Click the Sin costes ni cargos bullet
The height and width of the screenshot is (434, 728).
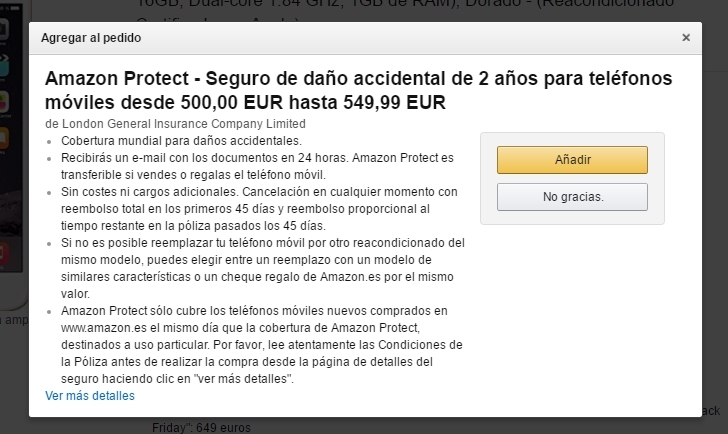[x=260, y=191]
